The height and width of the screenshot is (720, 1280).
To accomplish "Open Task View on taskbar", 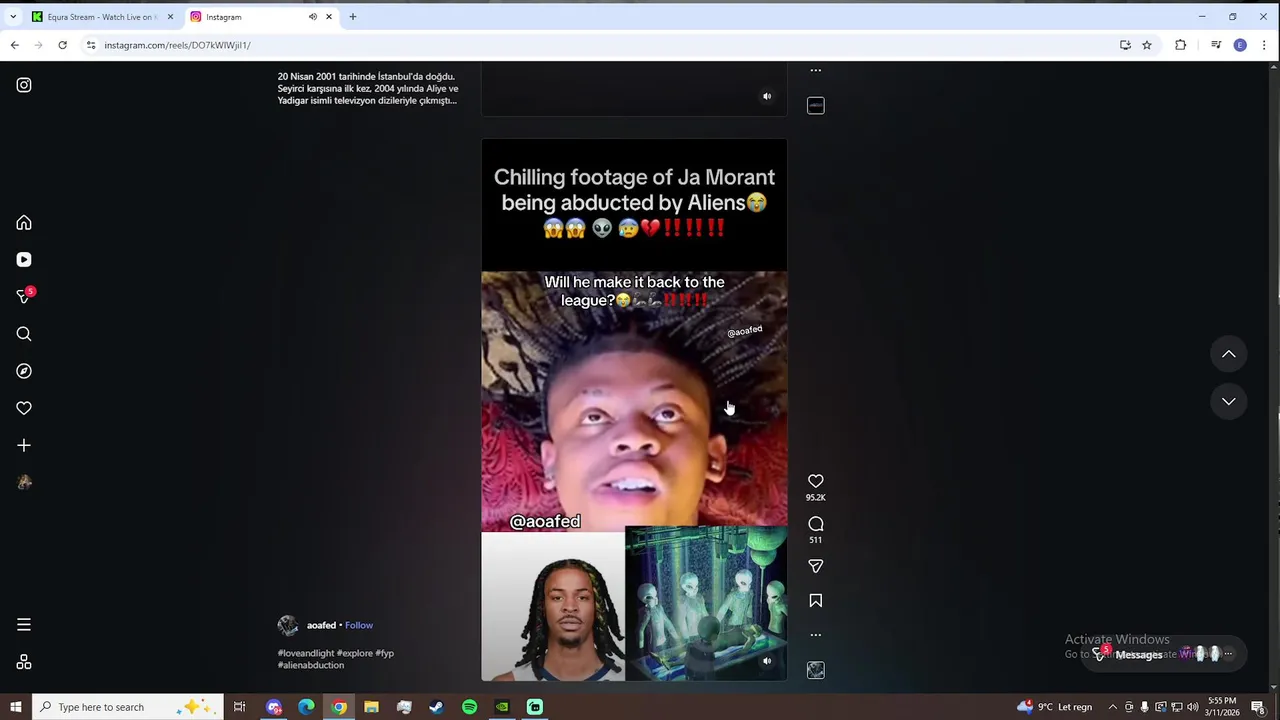I will click(x=239, y=707).
